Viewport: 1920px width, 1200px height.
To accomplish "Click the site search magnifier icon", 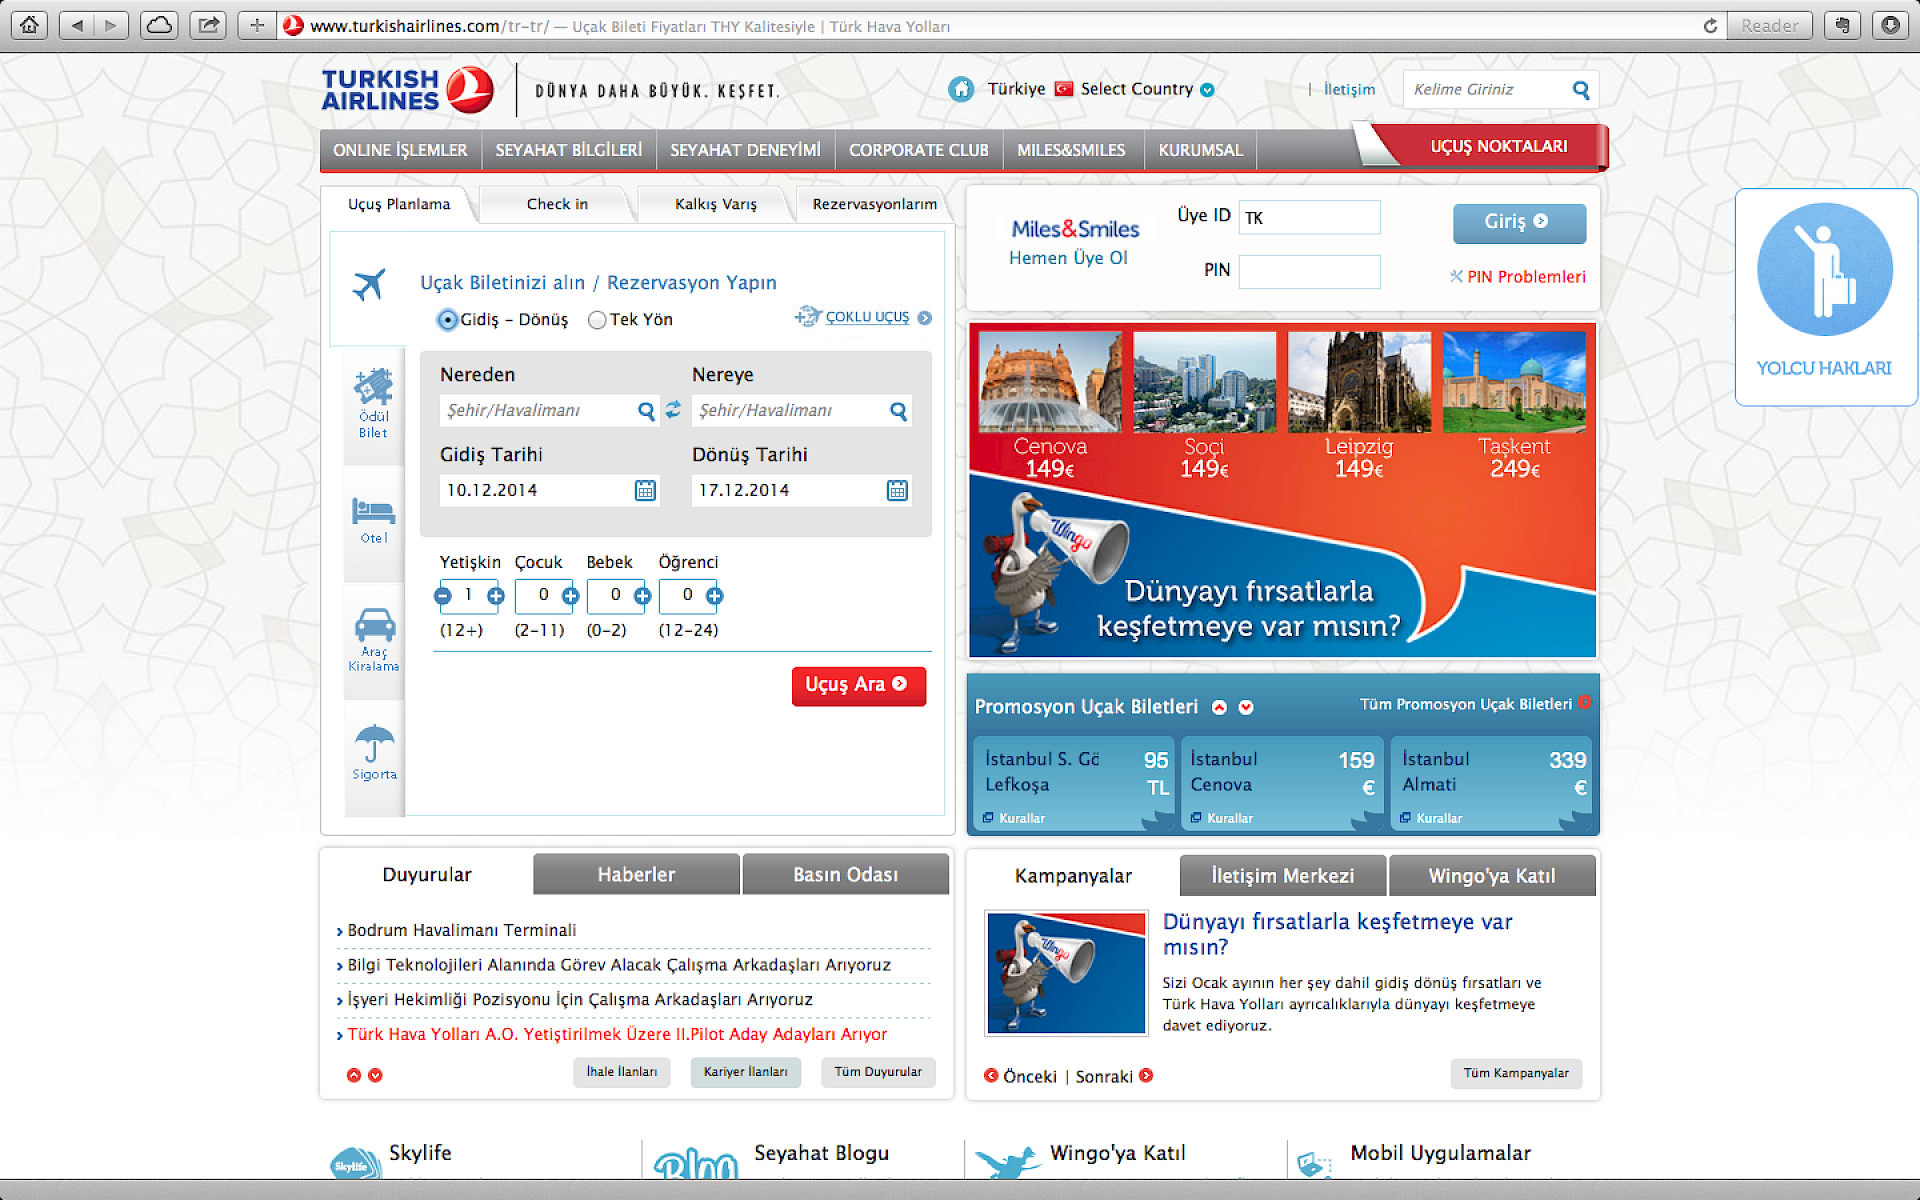I will 1580,90.
